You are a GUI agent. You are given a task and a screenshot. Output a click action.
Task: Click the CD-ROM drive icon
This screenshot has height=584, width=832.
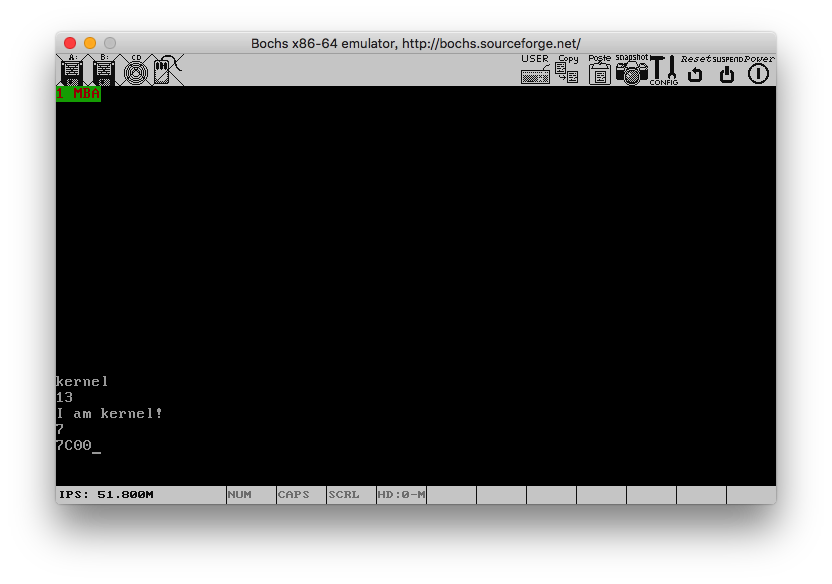[136, 70]
